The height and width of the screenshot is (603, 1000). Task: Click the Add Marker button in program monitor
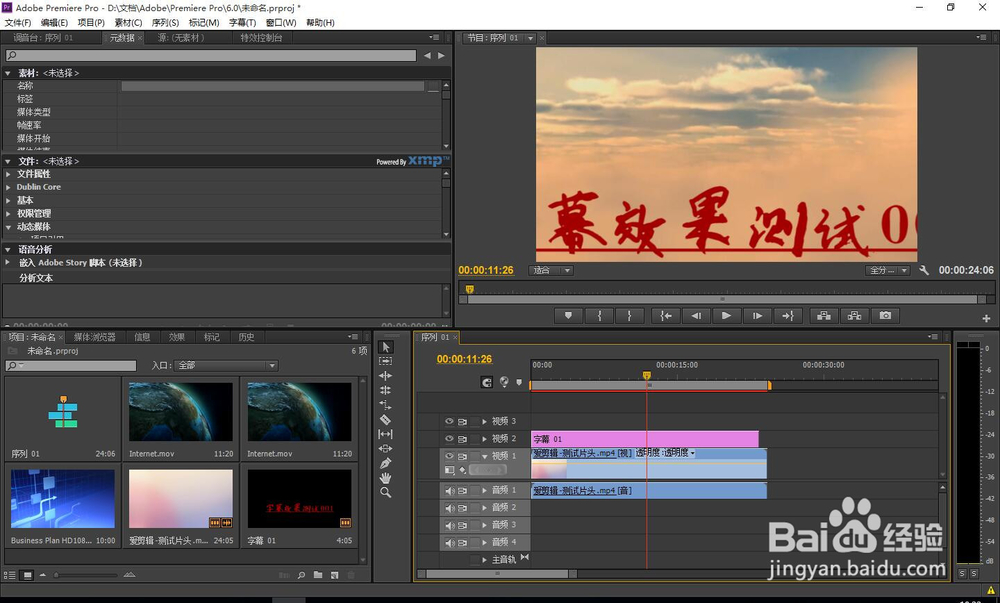[568, 316]
